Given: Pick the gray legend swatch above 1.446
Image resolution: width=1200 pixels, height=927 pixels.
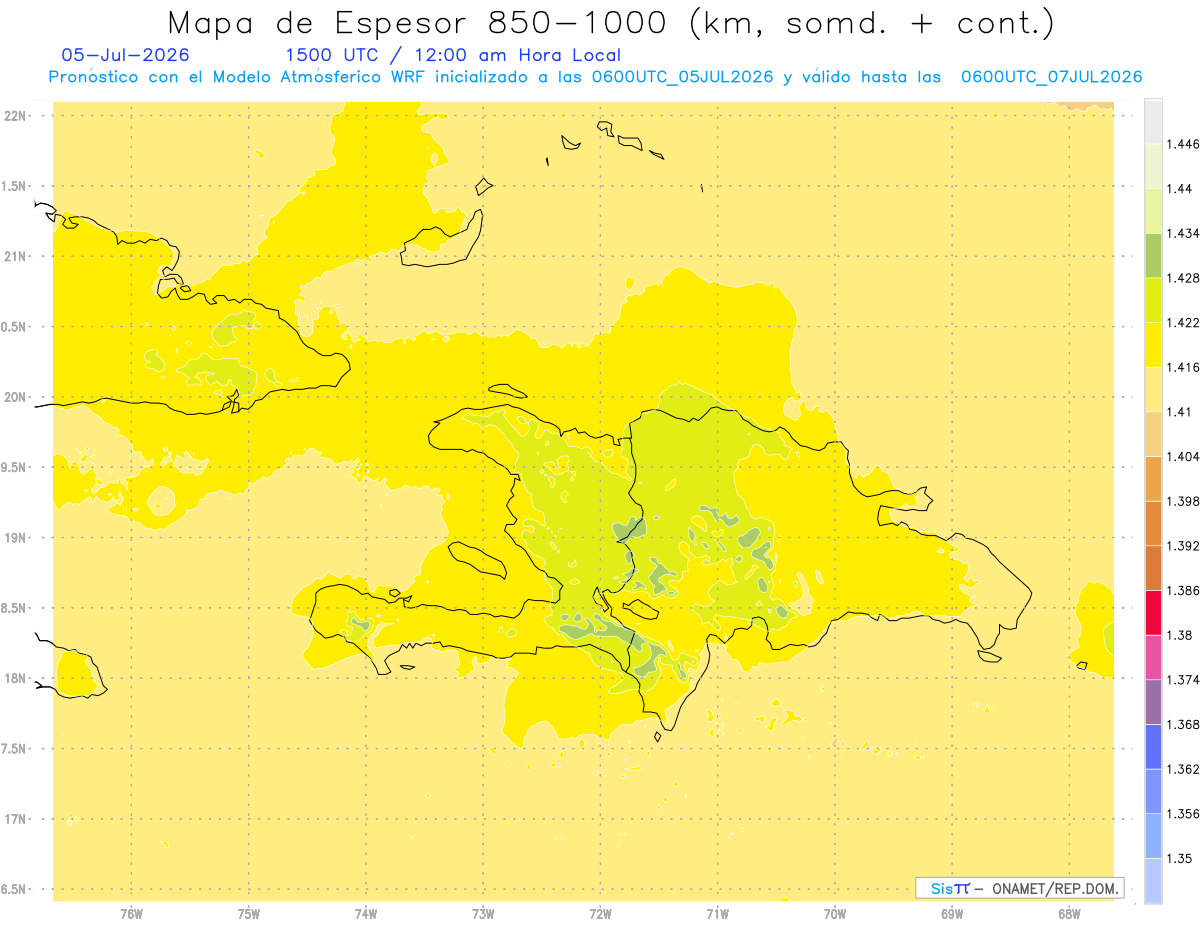Looking at the screenshot, I should coord(1153,121).
